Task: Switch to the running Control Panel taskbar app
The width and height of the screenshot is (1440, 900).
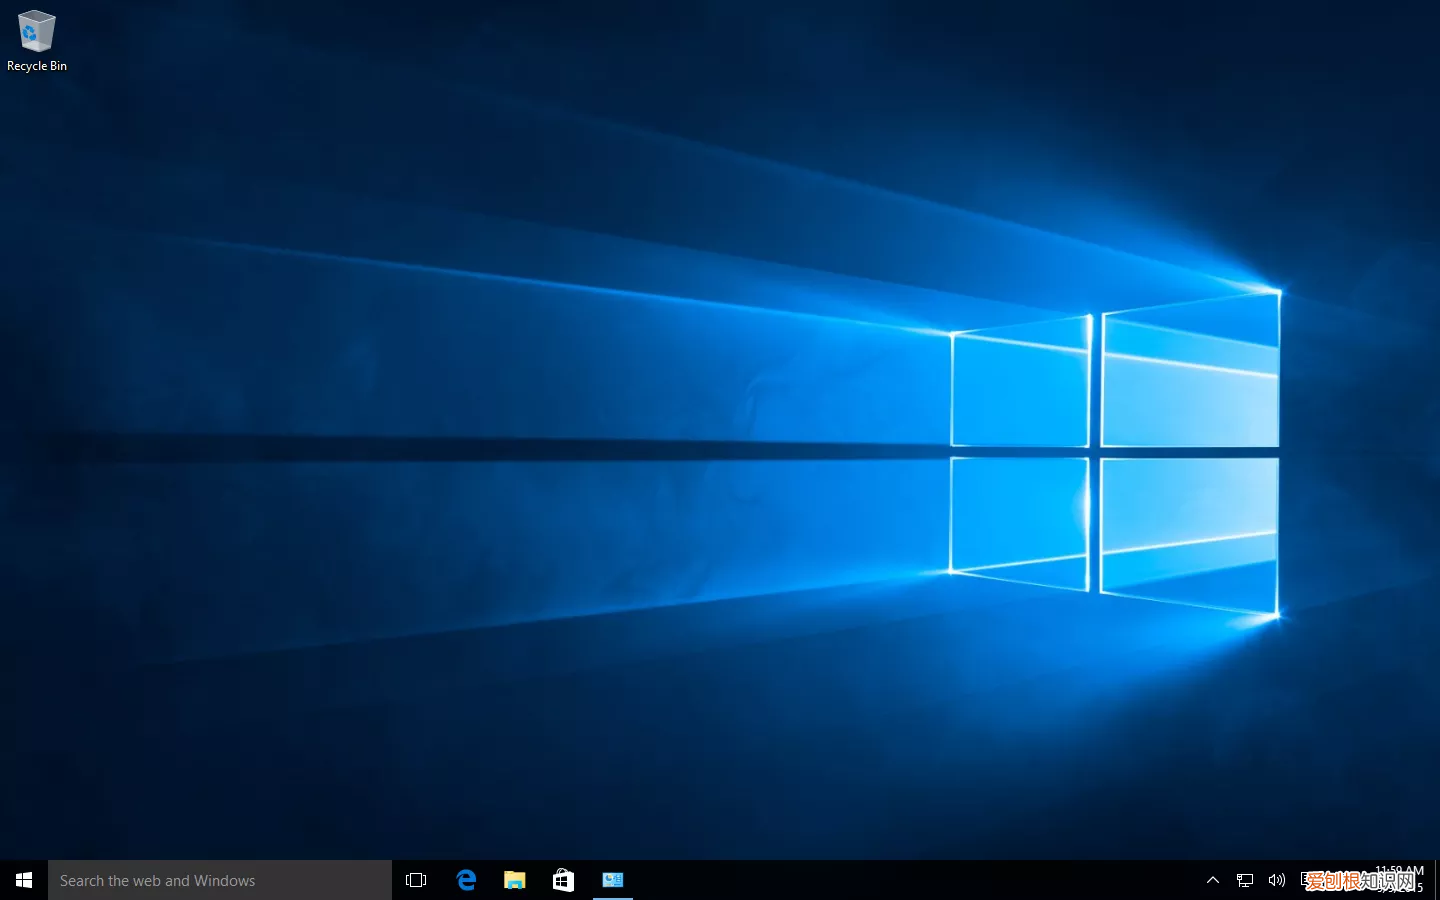Action: click(613, 880)
